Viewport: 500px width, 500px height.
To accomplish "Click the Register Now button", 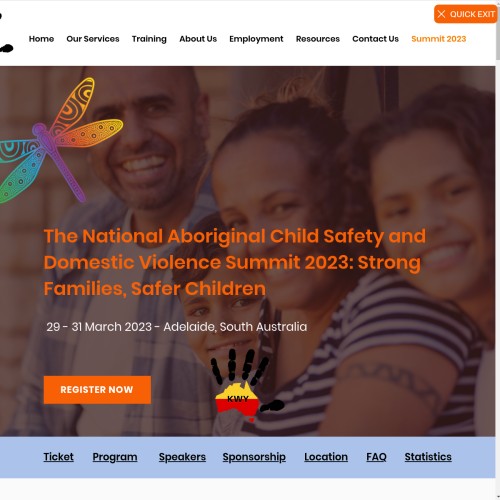I will tap(97, 390).
